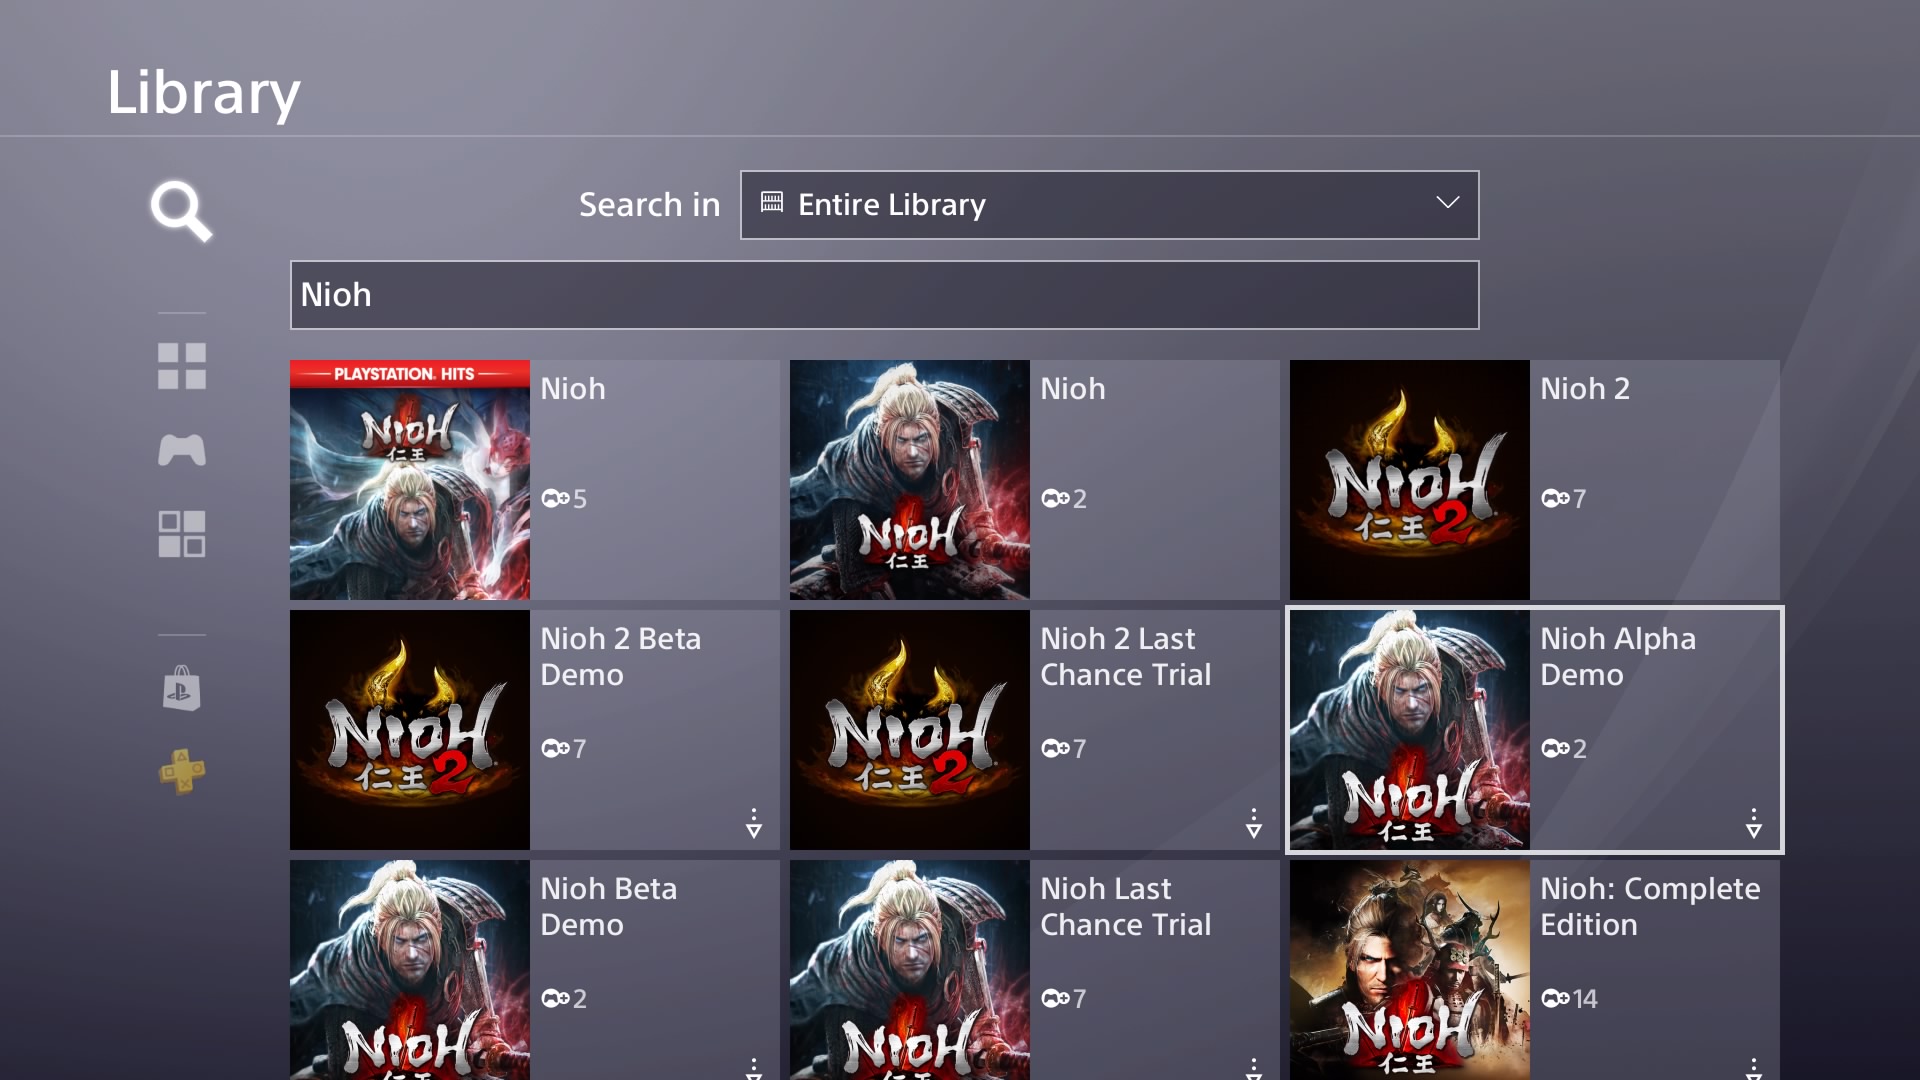Select the PlayStation Plus icon

coord(181,772)
